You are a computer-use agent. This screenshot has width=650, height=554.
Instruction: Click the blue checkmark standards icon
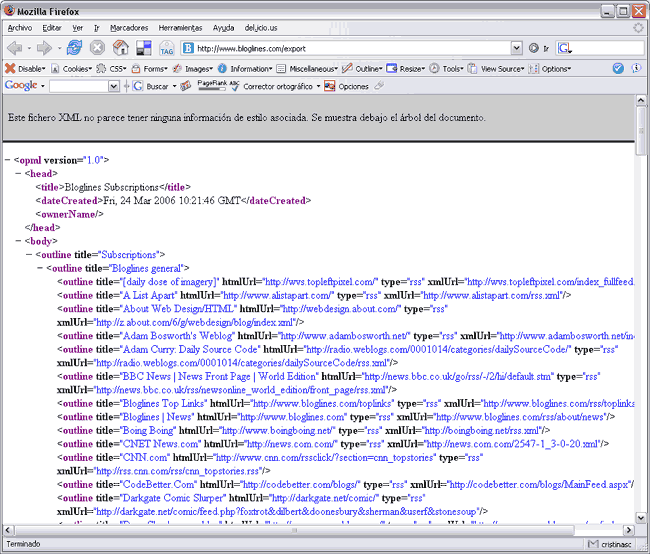click(x=618, y=68)
